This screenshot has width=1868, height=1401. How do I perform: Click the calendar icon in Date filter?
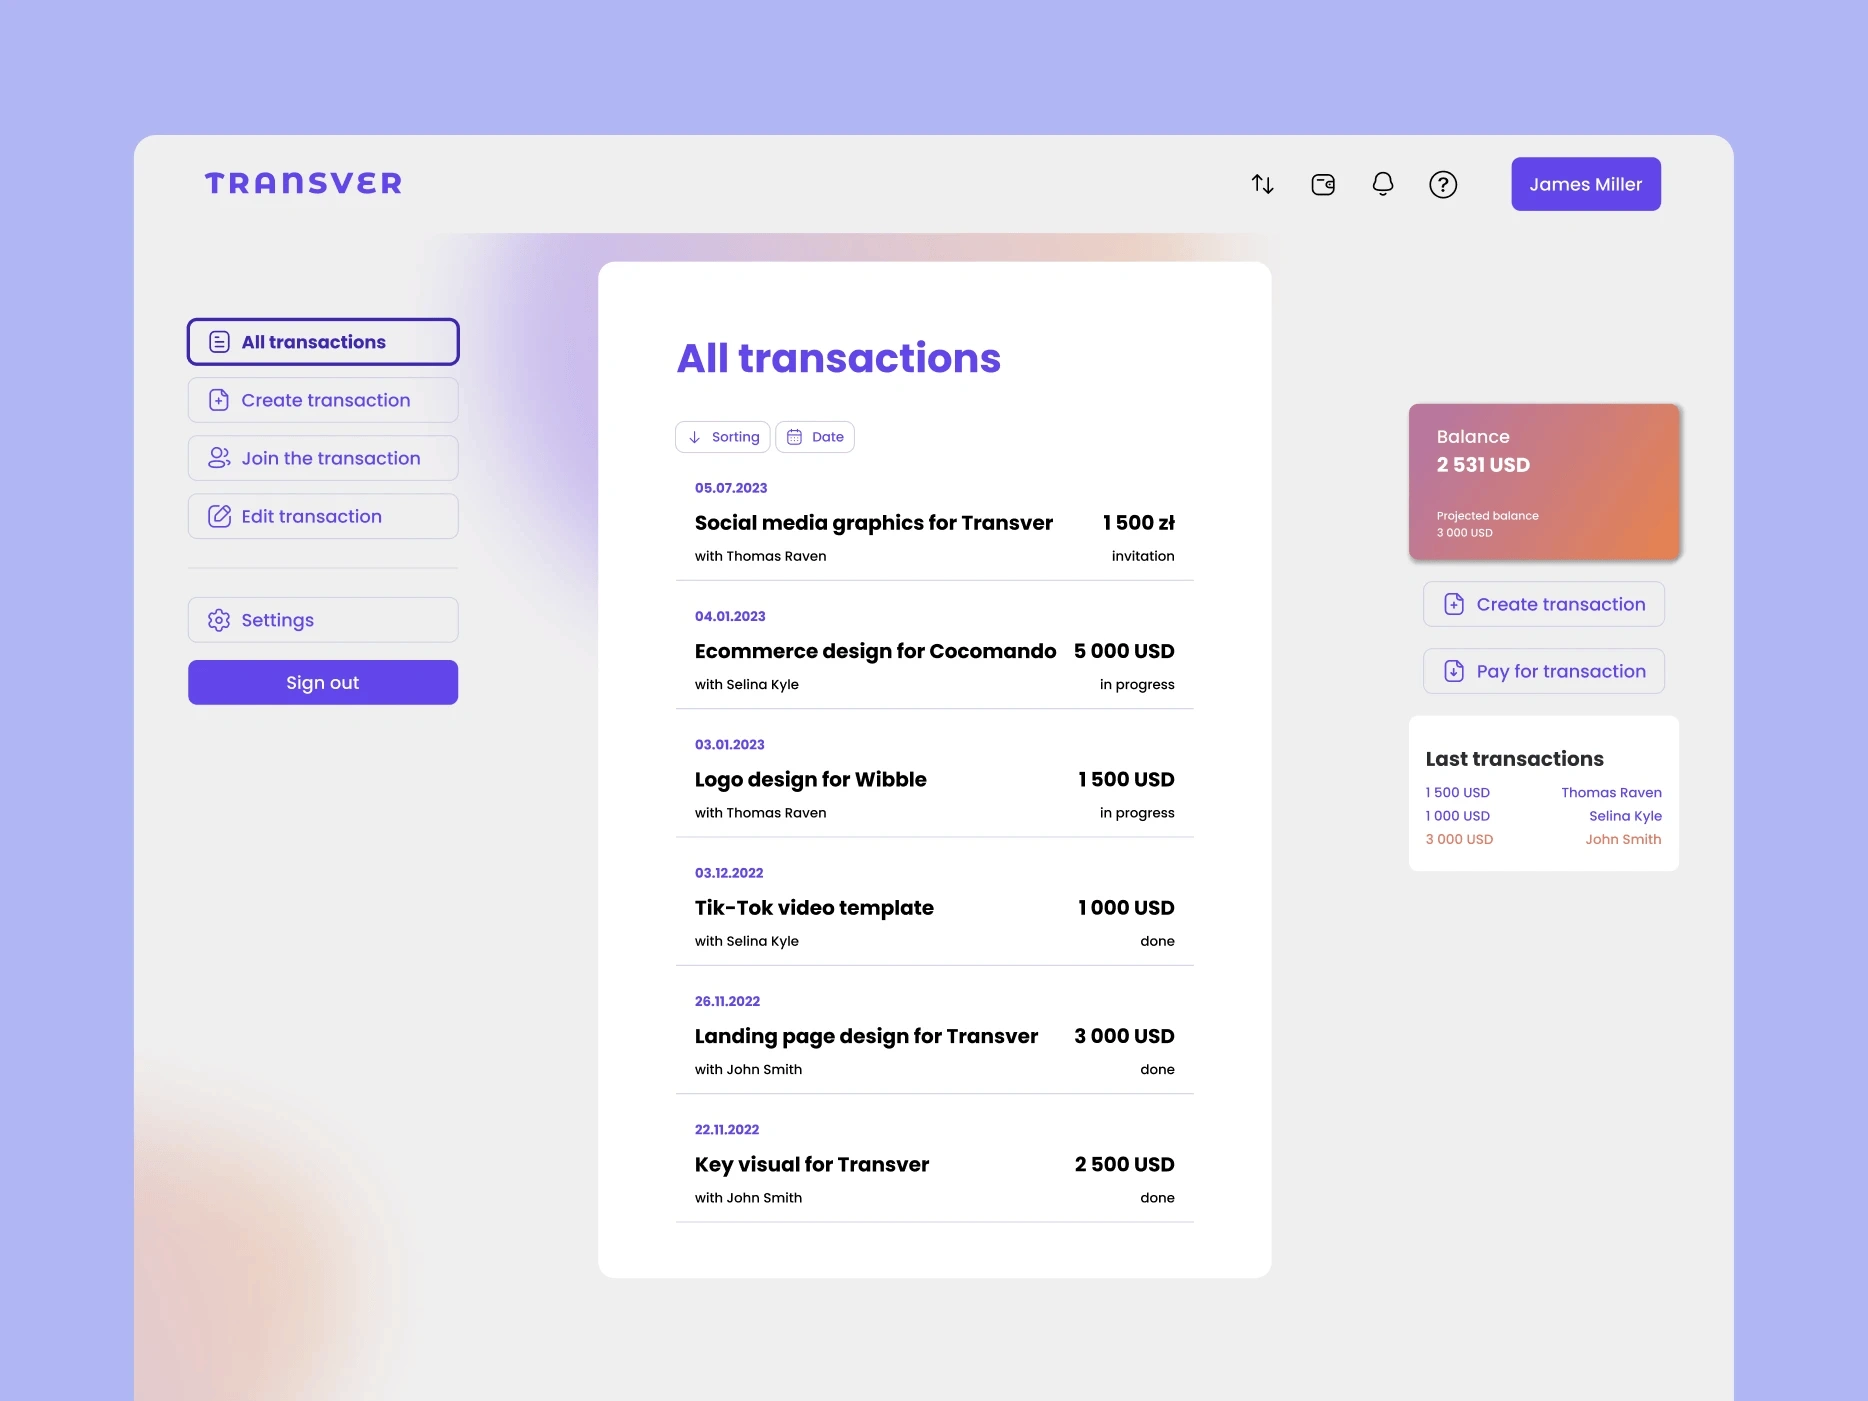point(794,437)
